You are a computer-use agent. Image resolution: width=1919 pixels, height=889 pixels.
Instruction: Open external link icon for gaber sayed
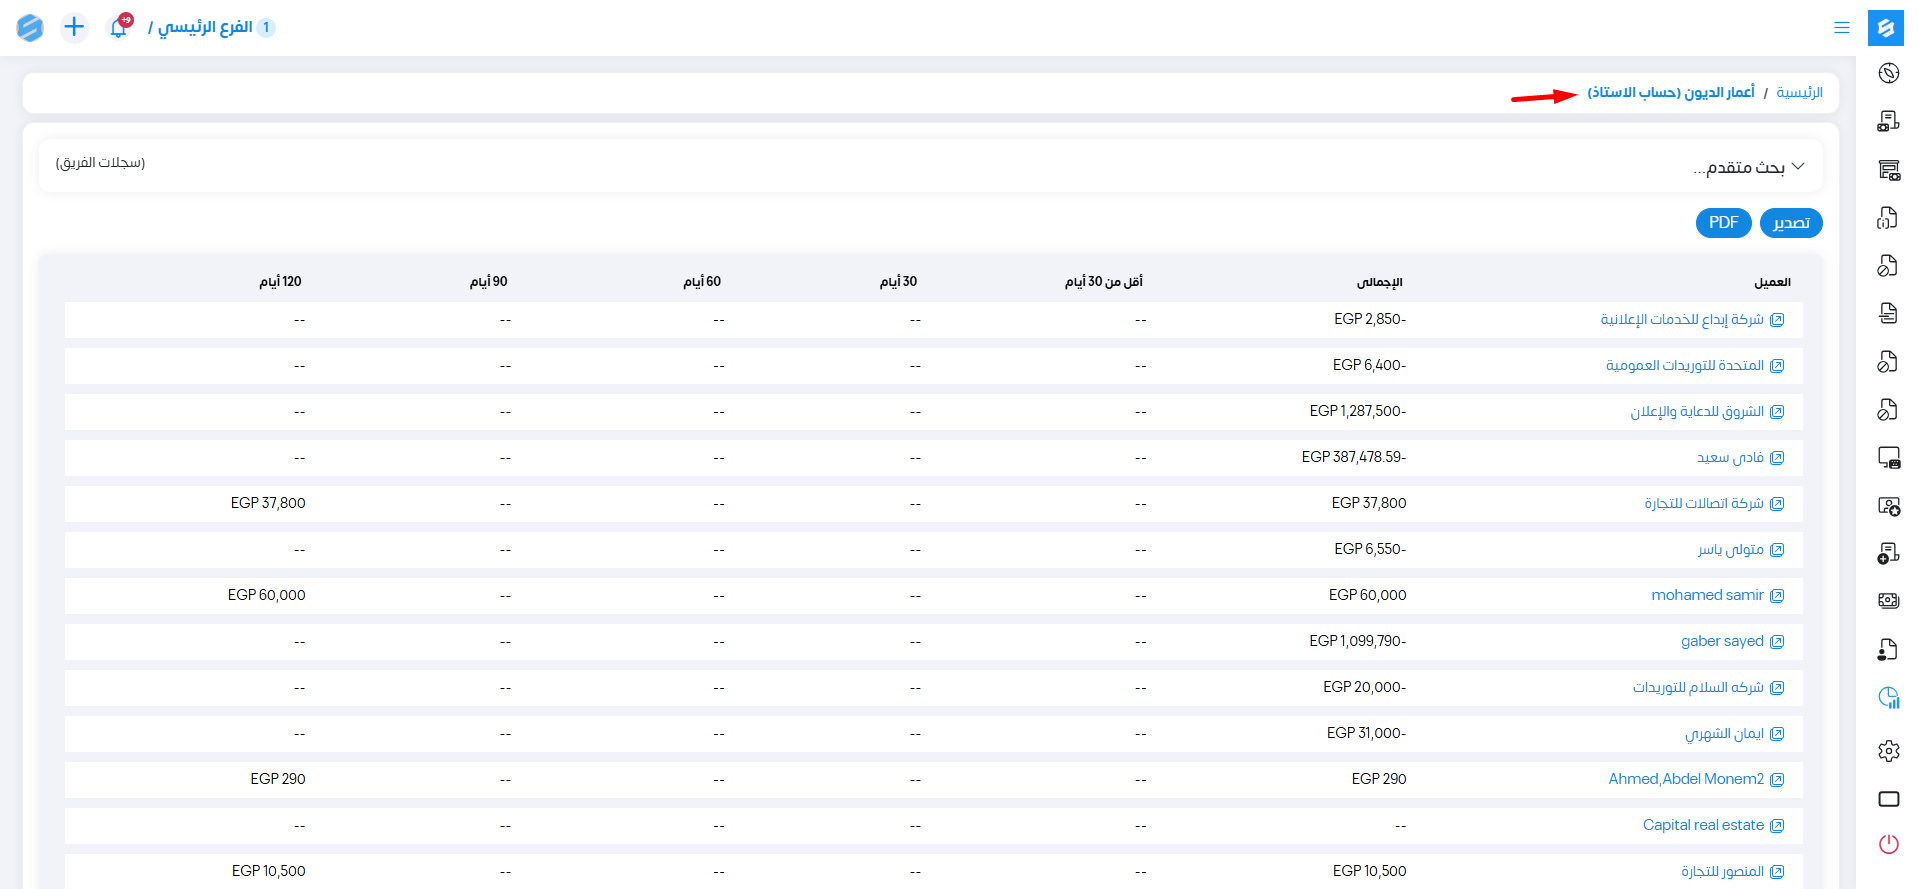tap(1777, 642)
